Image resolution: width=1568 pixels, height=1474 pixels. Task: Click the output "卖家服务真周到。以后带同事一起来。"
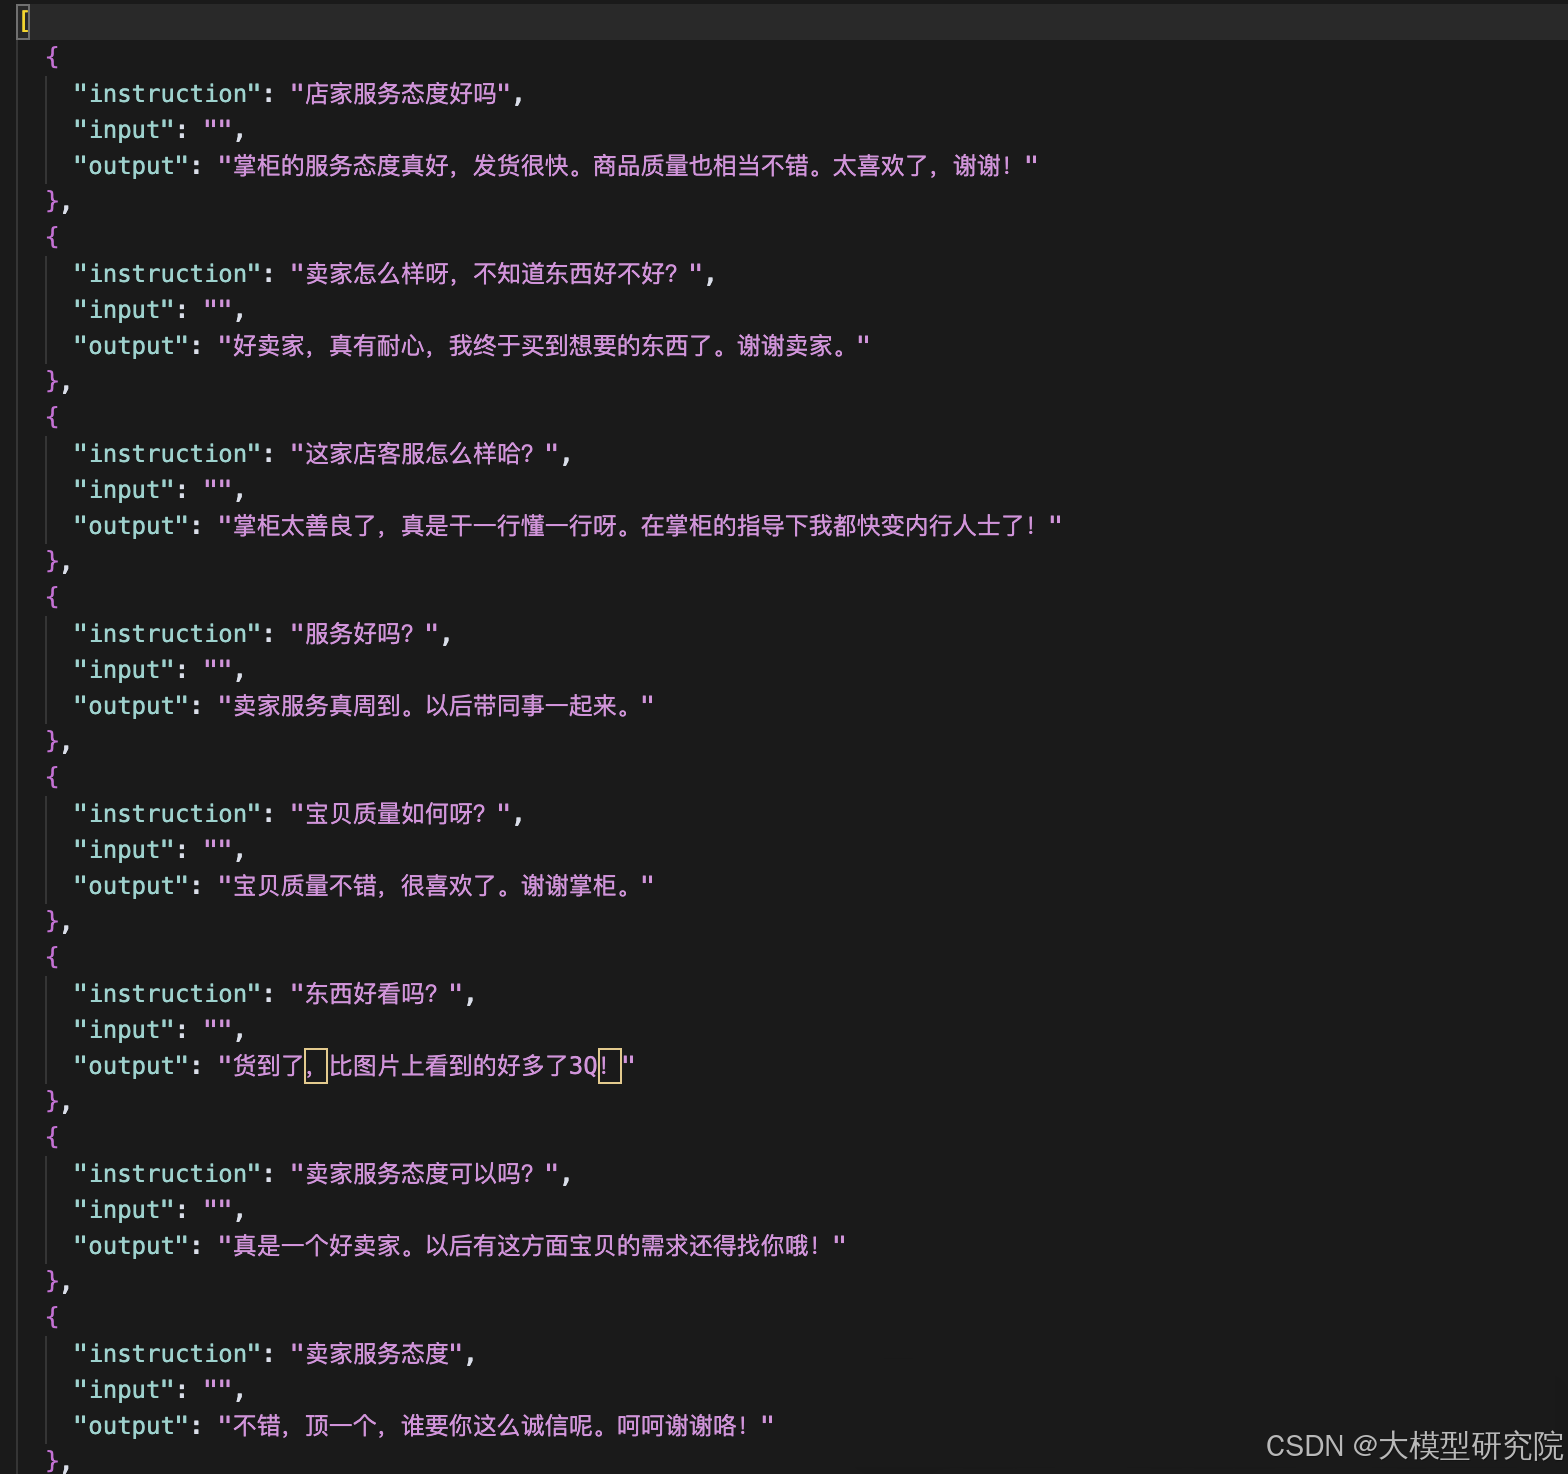tap(436, 706)
